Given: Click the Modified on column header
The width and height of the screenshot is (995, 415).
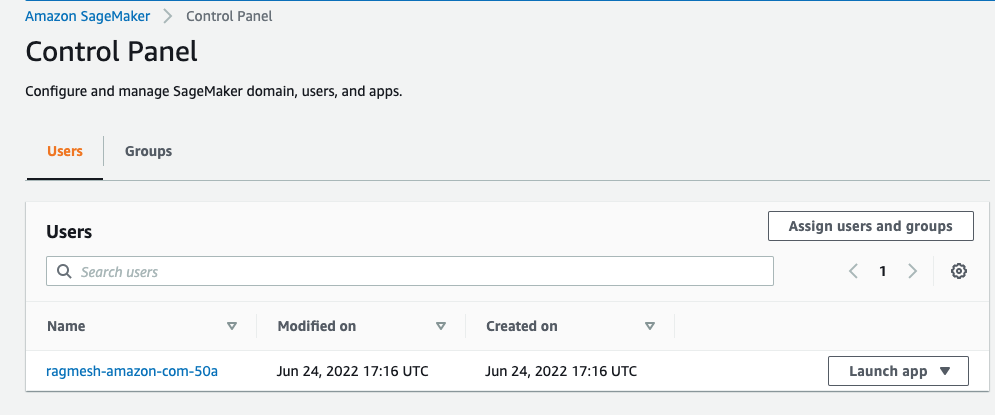Looking at the screenshot, I should pos(317,326).
